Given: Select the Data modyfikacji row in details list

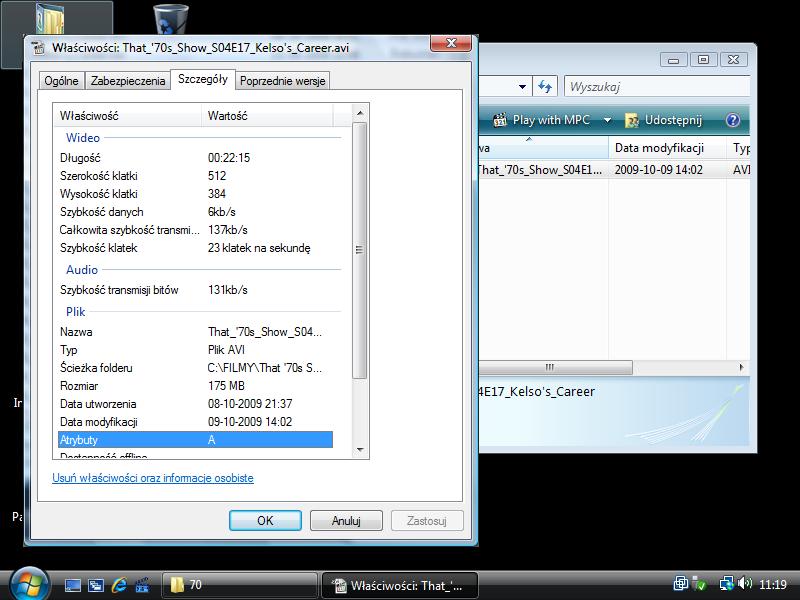Looking at the screenshot, I should 195,422.
